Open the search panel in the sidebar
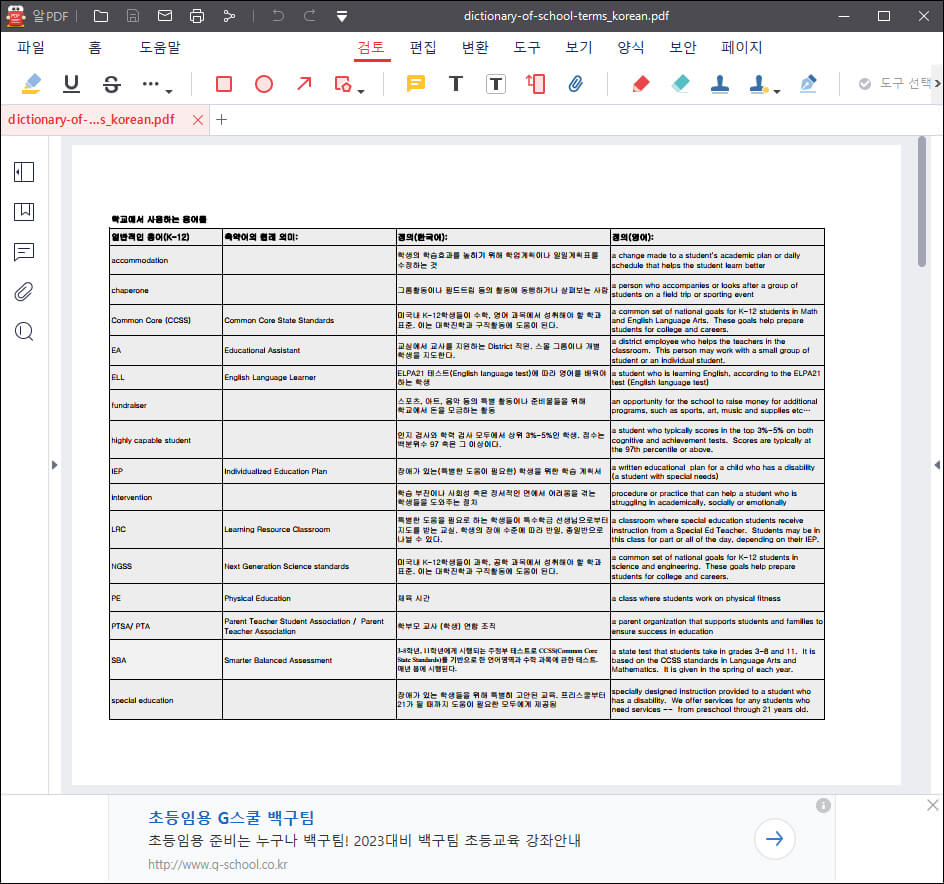This screenshot has width=944, height=884. [24, 331]
